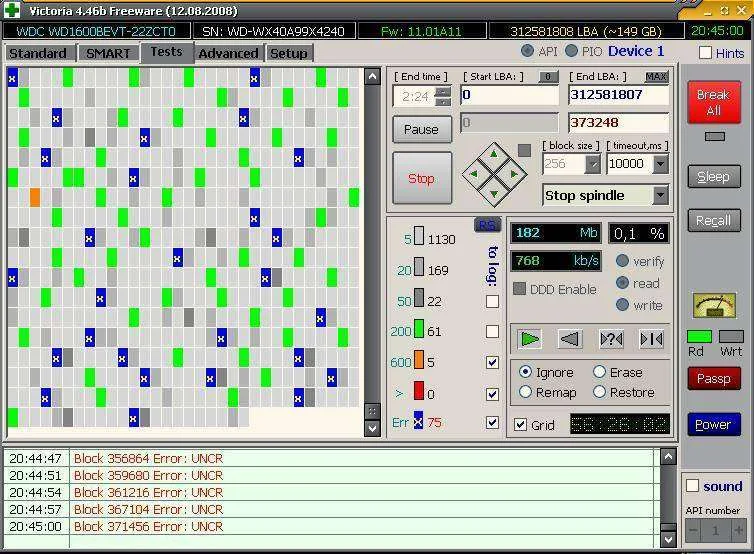
Task: Open the Stop spindle dropdown
Action: [x=661, y=195]
